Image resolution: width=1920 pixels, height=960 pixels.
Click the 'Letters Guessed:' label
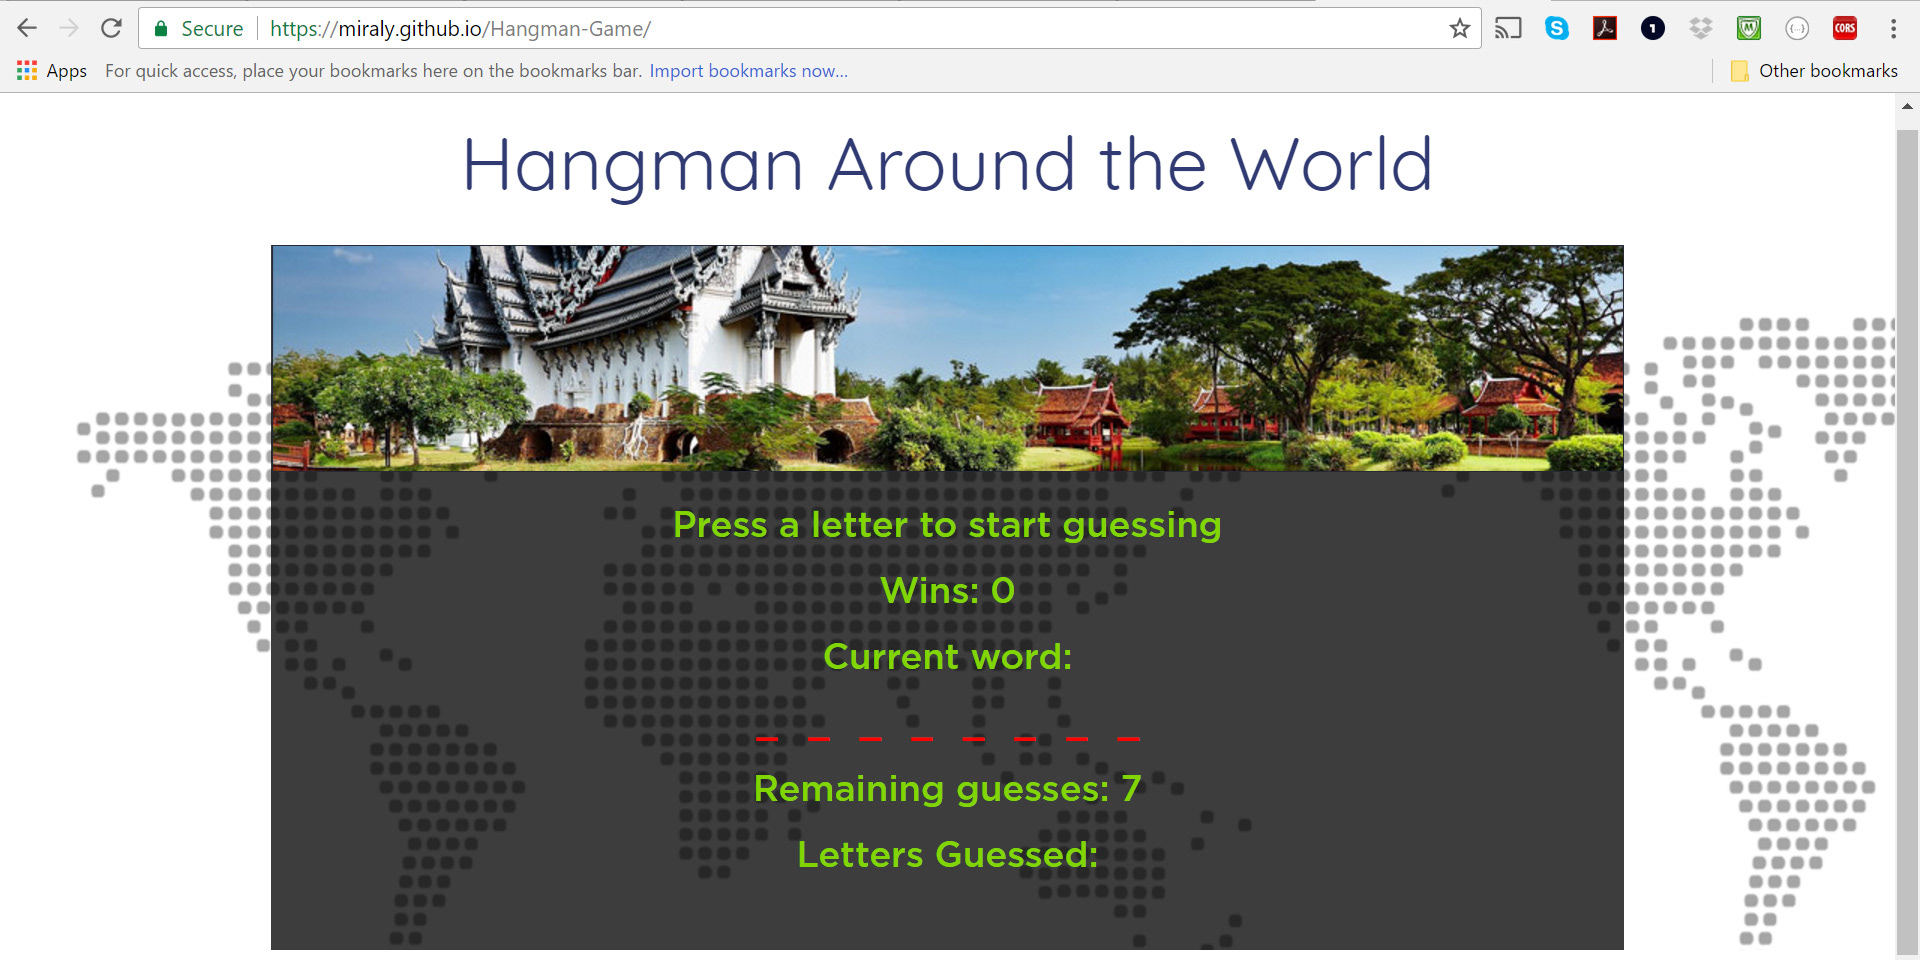pos(947,855)
